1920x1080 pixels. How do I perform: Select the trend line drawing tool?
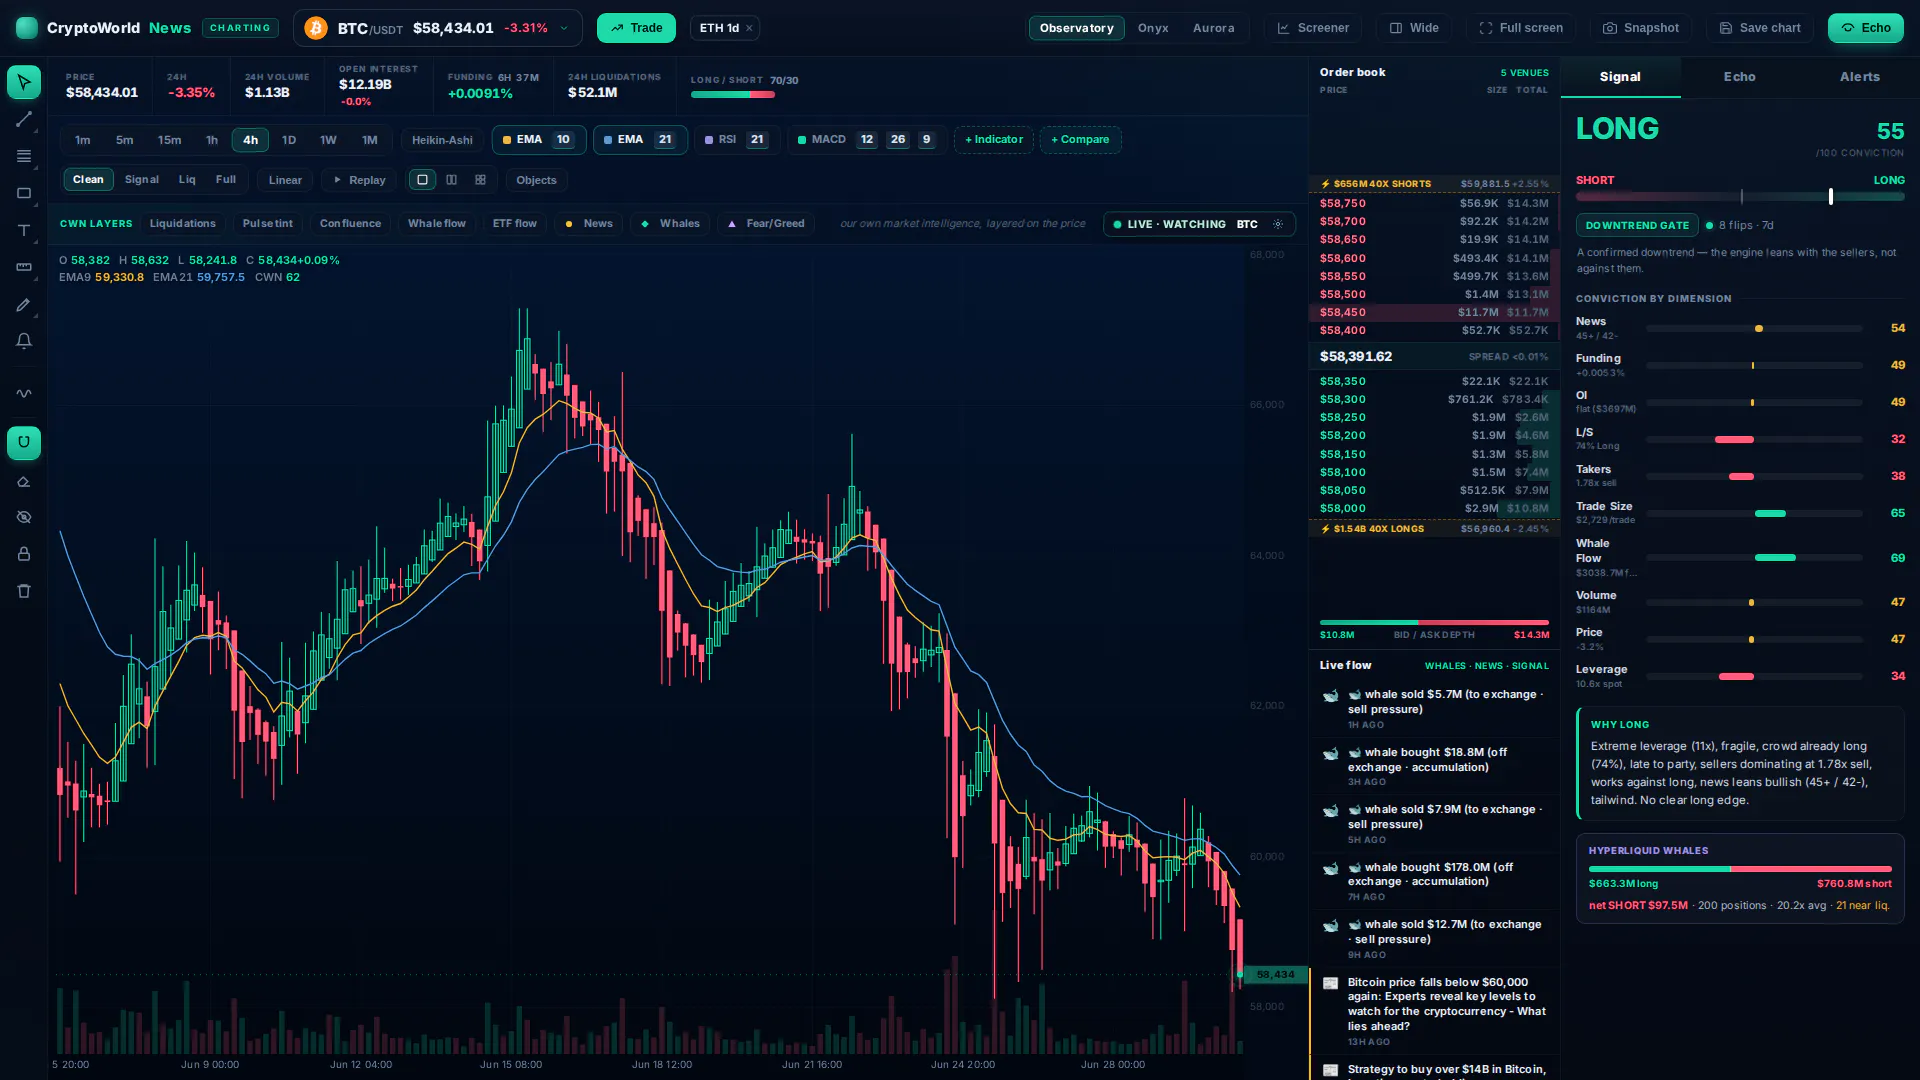coord(24,120)
